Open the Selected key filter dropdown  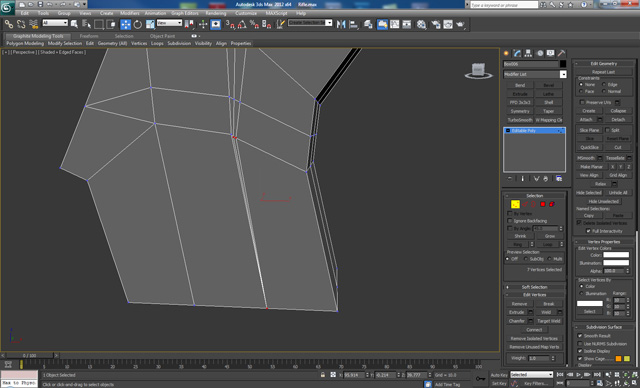(x=531, y=375)
